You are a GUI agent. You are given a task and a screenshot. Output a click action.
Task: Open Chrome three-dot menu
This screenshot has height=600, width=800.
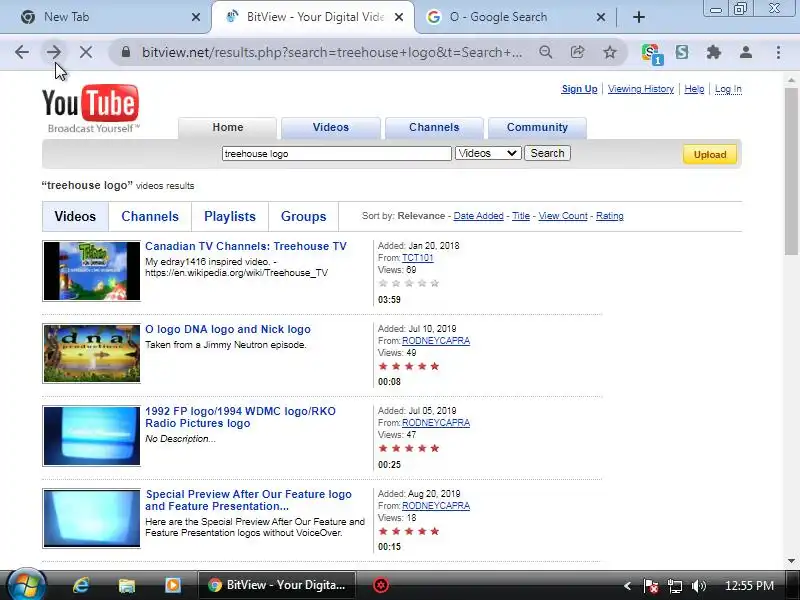(x=778, y=52)
